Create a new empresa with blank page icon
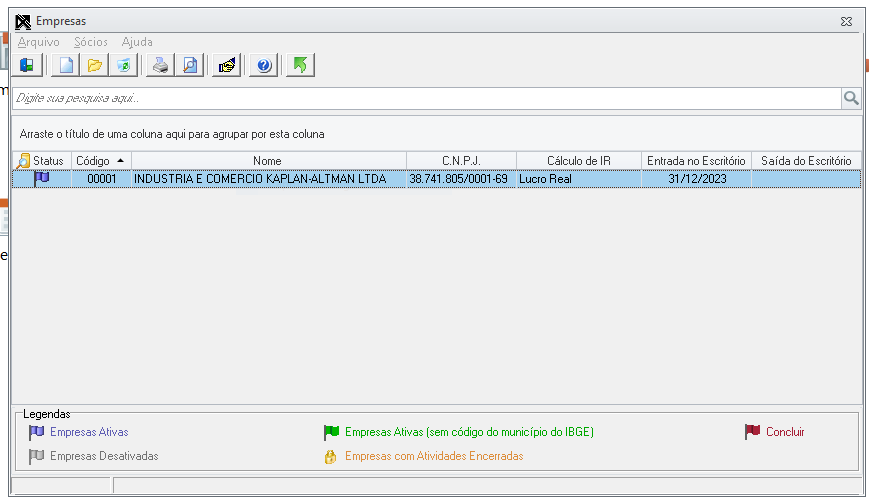 66,66
